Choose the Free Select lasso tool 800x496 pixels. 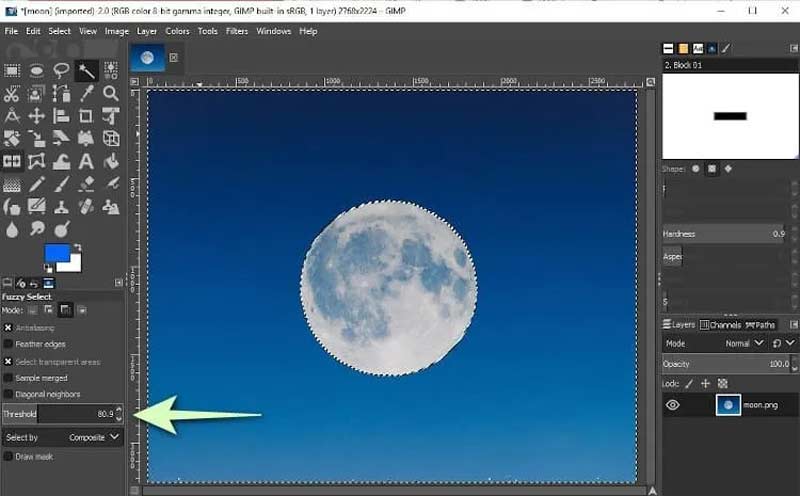pyautogui.click(x=61, y=70)
